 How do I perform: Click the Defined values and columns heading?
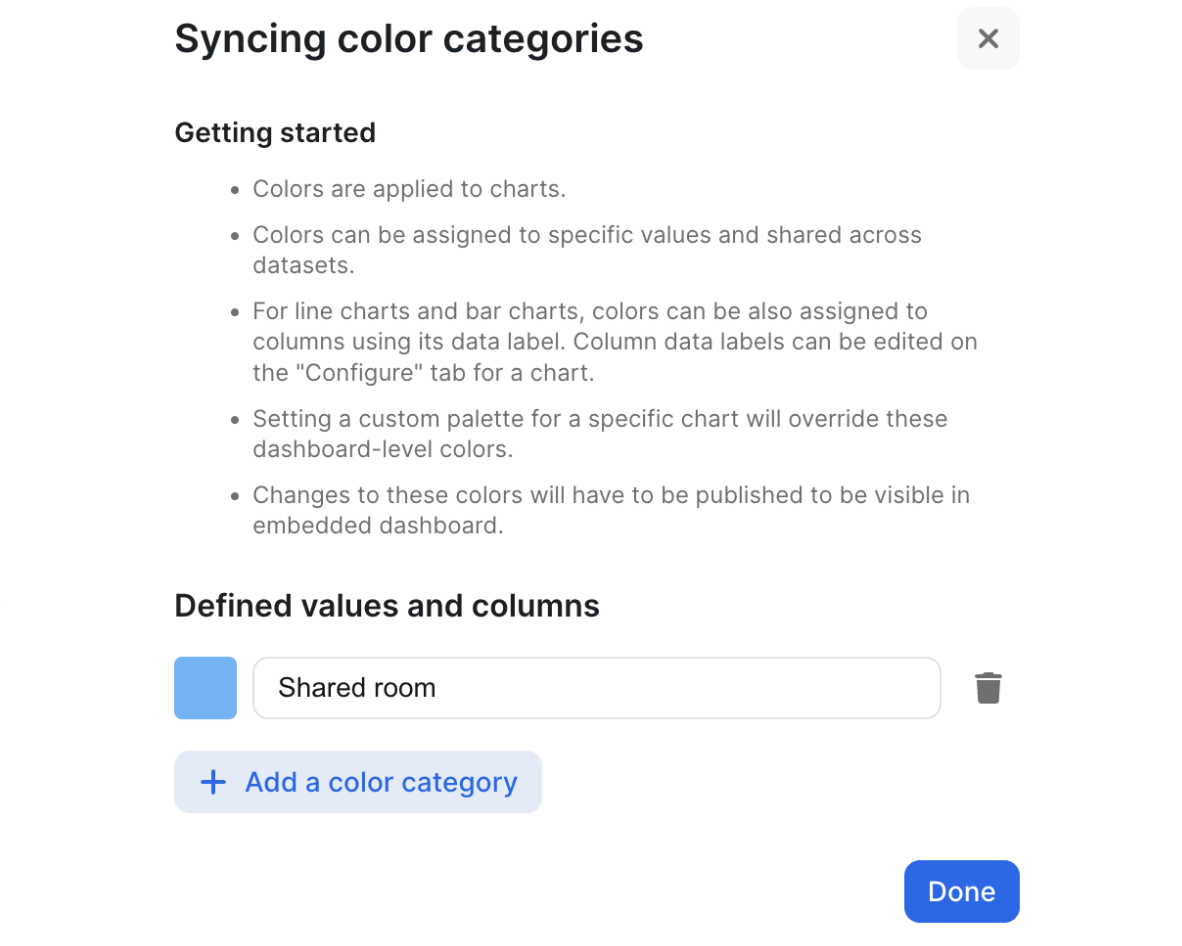tap(386, 606)
